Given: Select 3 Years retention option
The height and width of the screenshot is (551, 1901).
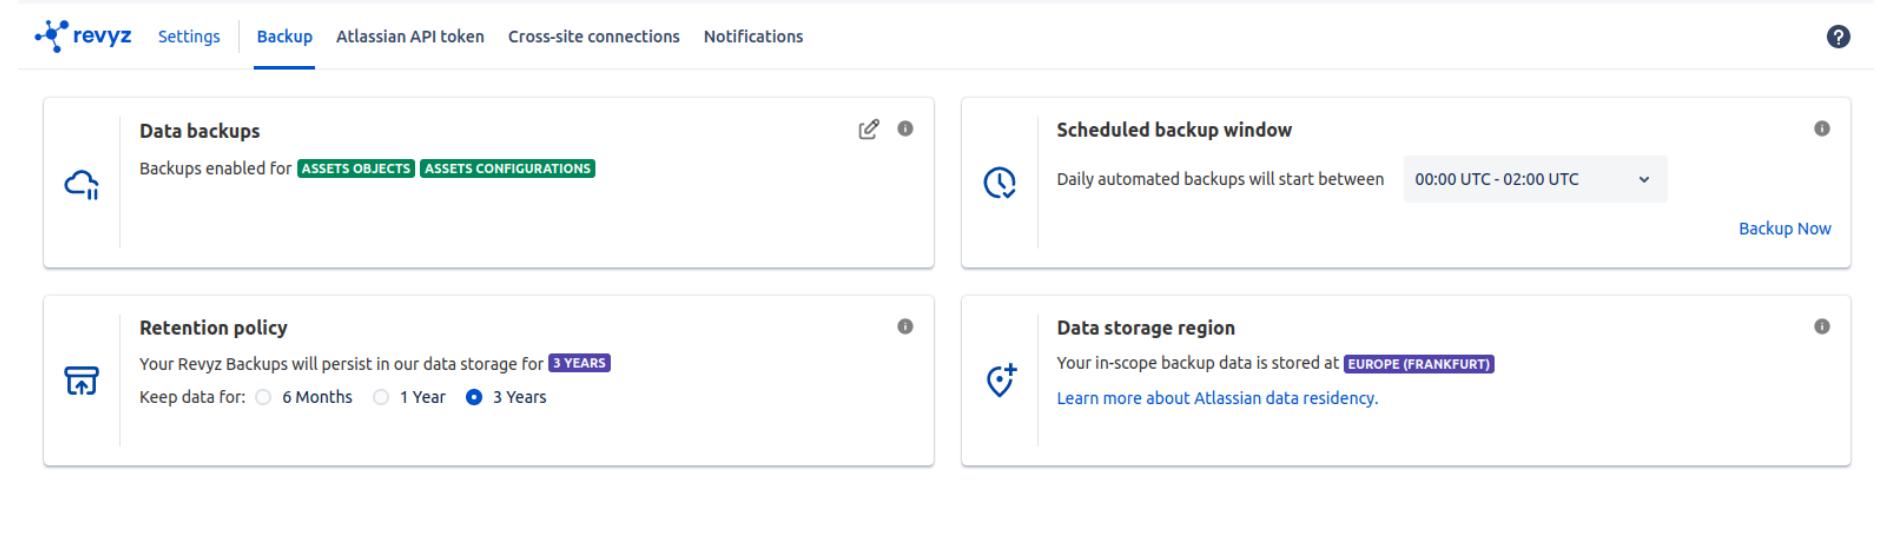Looking at the screenshot, I should (x=474, y=398).
